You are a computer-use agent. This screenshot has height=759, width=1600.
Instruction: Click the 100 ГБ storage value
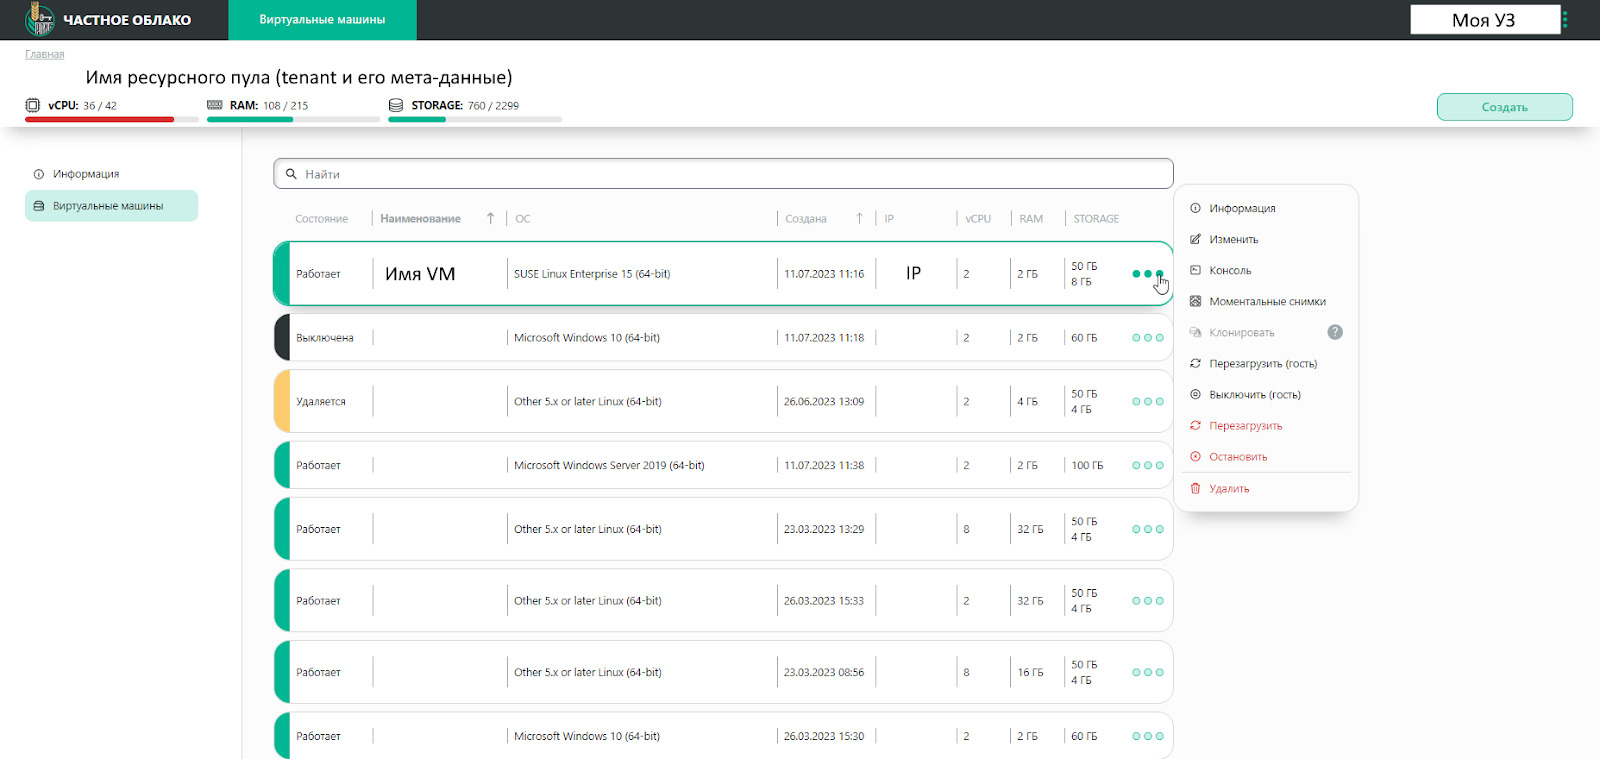click(1087, 465)
